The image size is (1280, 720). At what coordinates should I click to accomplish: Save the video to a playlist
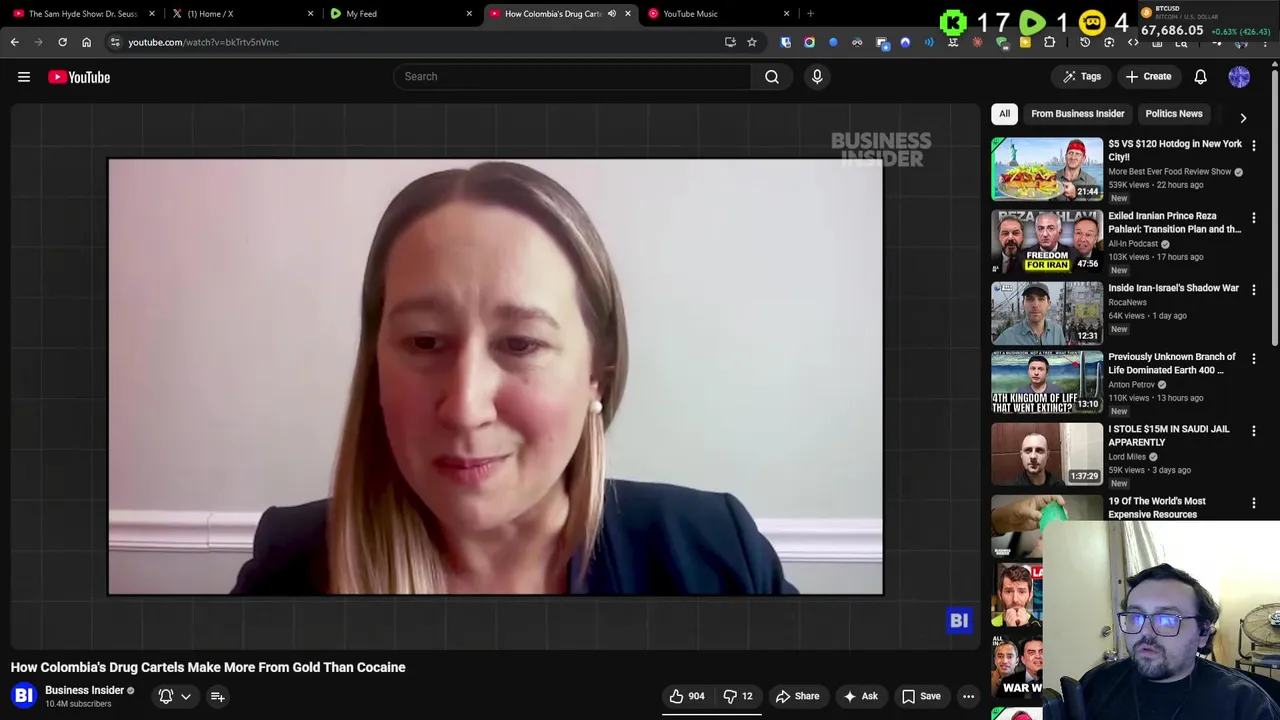pyautogui.click(x=921, y=696)
